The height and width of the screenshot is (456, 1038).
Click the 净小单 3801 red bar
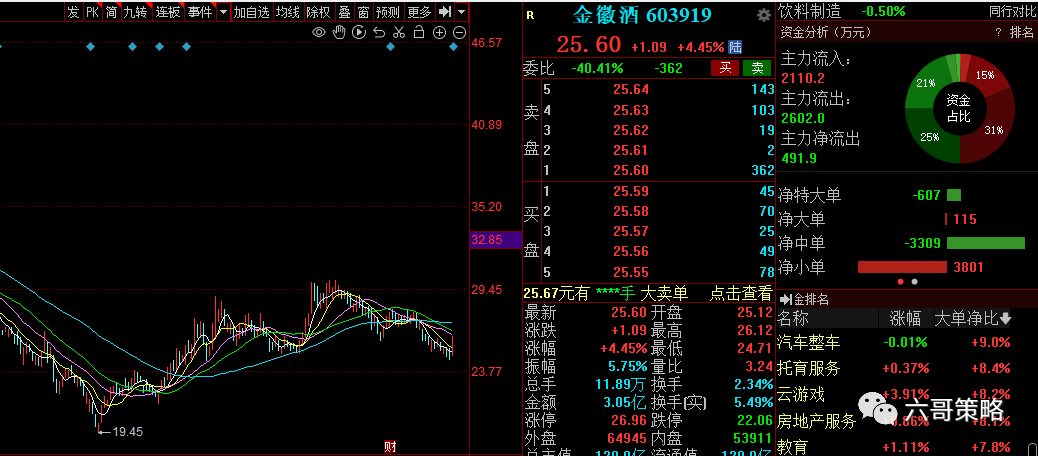[902, 267]
